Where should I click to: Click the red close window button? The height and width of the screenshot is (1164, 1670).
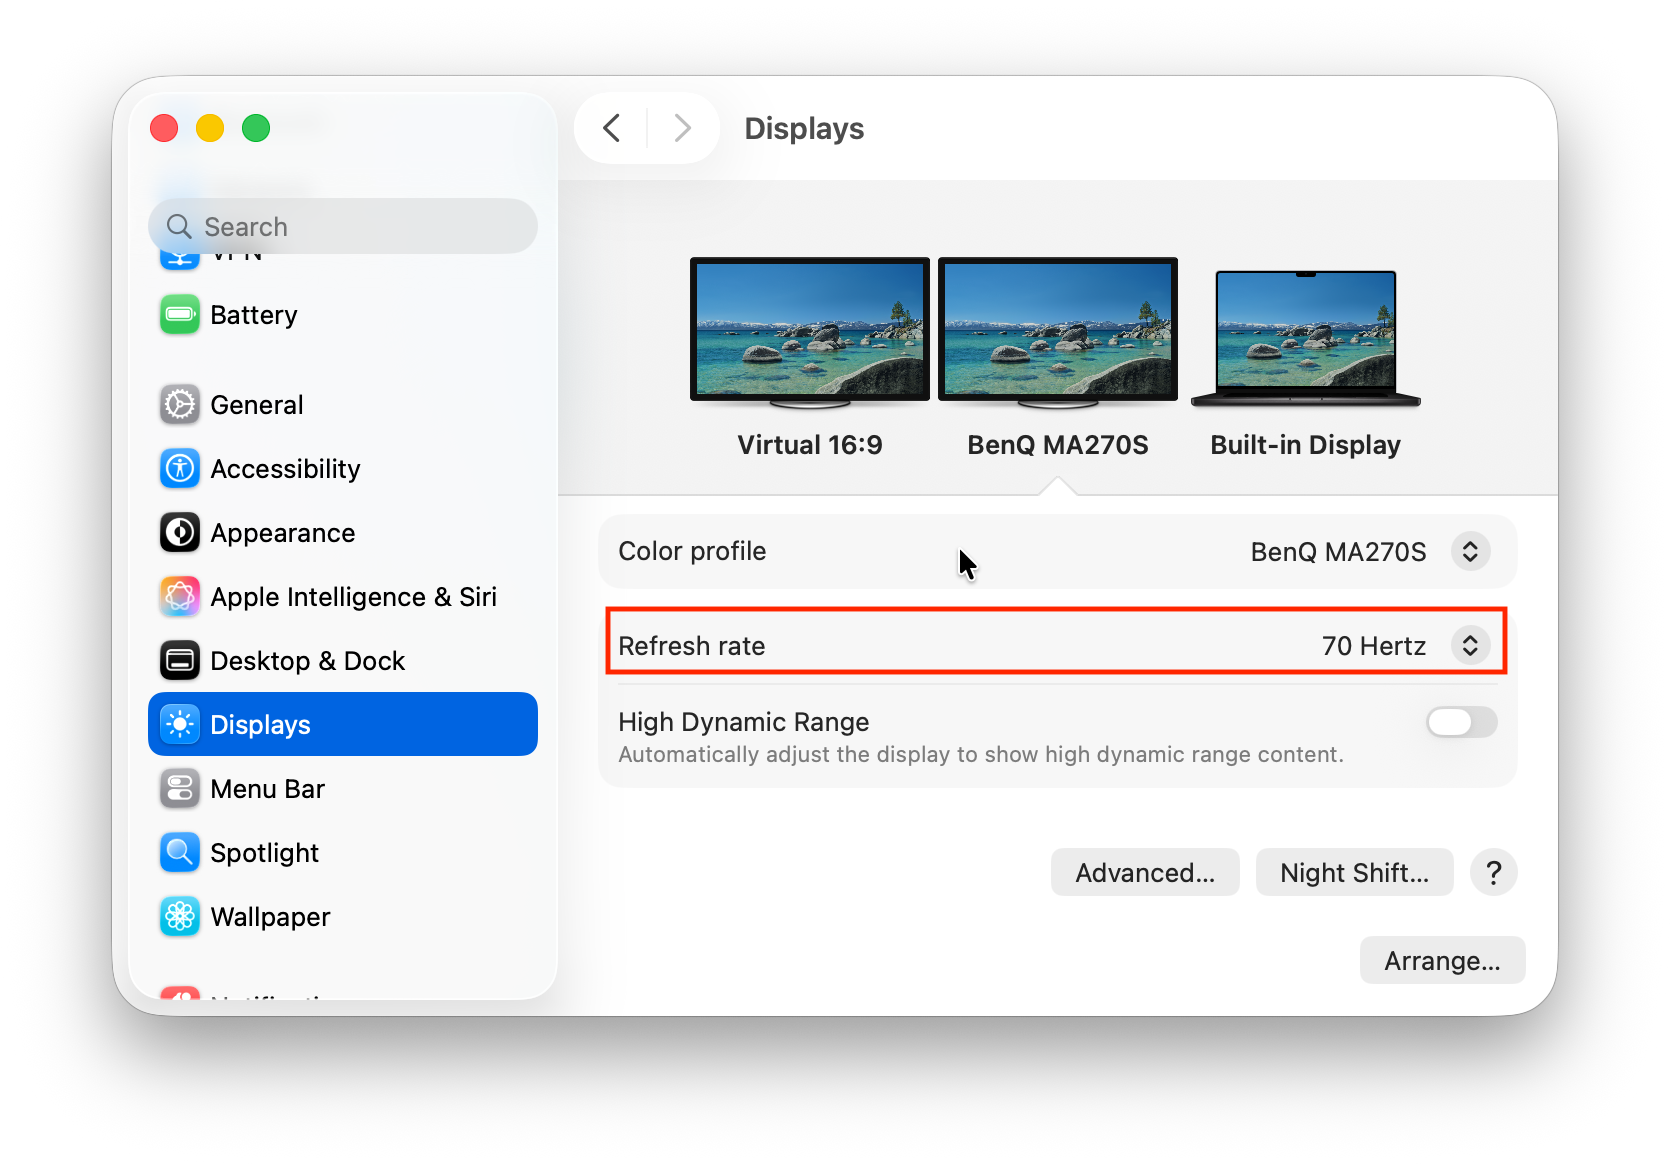point(164,128)
